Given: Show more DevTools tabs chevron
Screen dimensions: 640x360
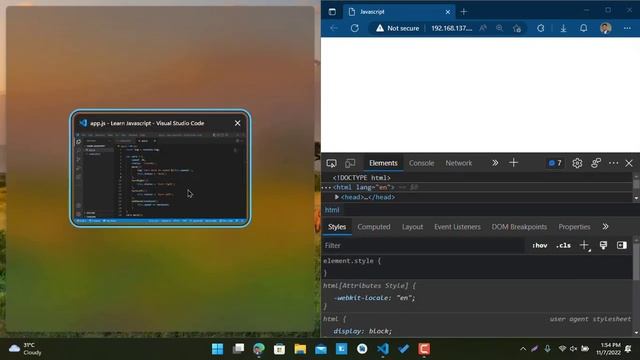Looking at the screenshot, I should (x=495, y=163).
